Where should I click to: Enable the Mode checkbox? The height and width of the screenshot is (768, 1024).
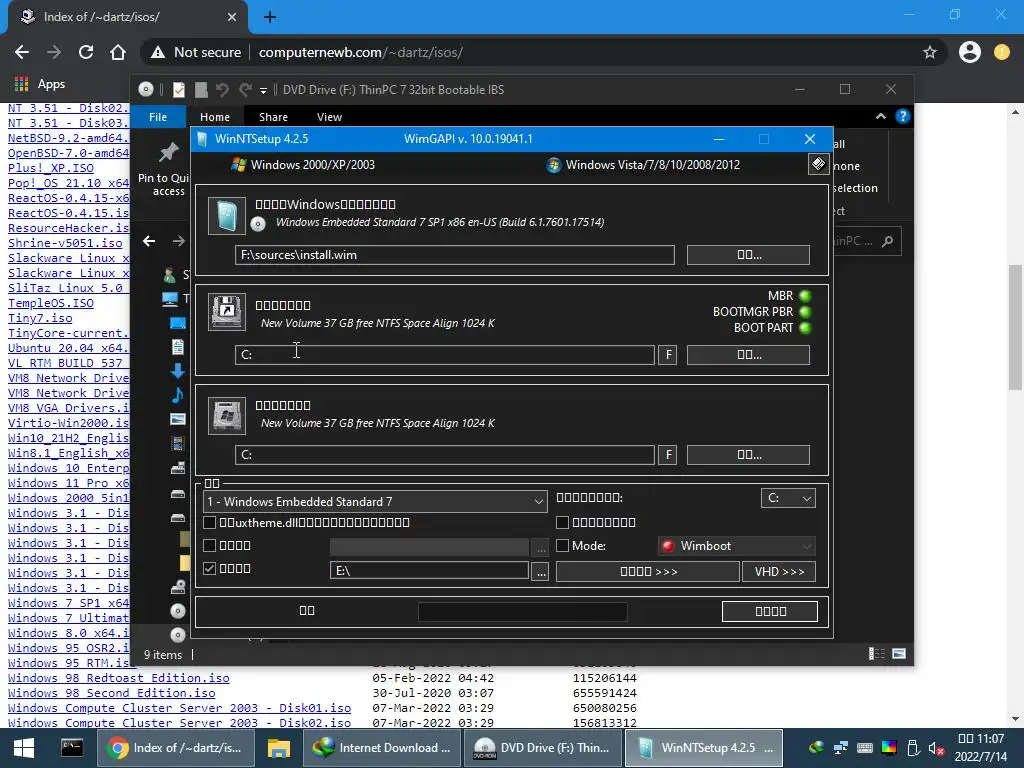pyautogui.click(x=562, y=545)
